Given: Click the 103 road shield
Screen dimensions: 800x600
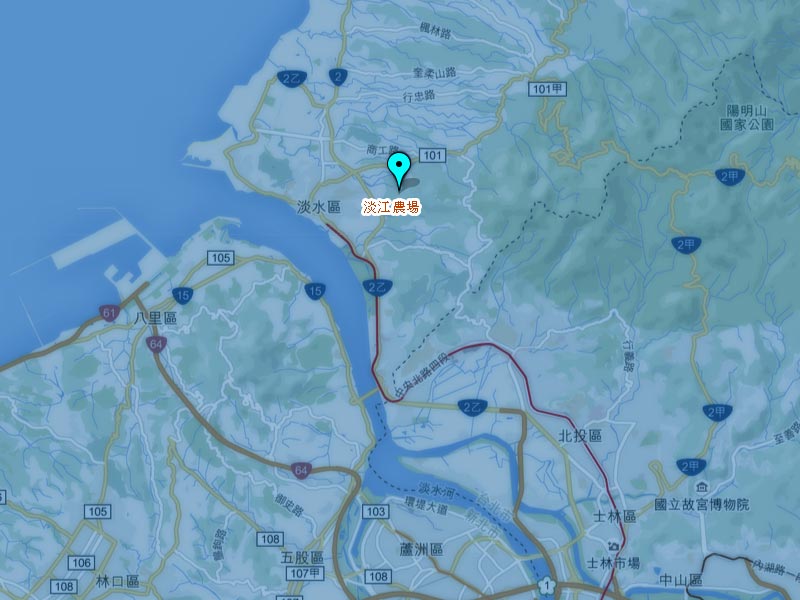Looking at the screenshot, I should (x=376, y=511).
